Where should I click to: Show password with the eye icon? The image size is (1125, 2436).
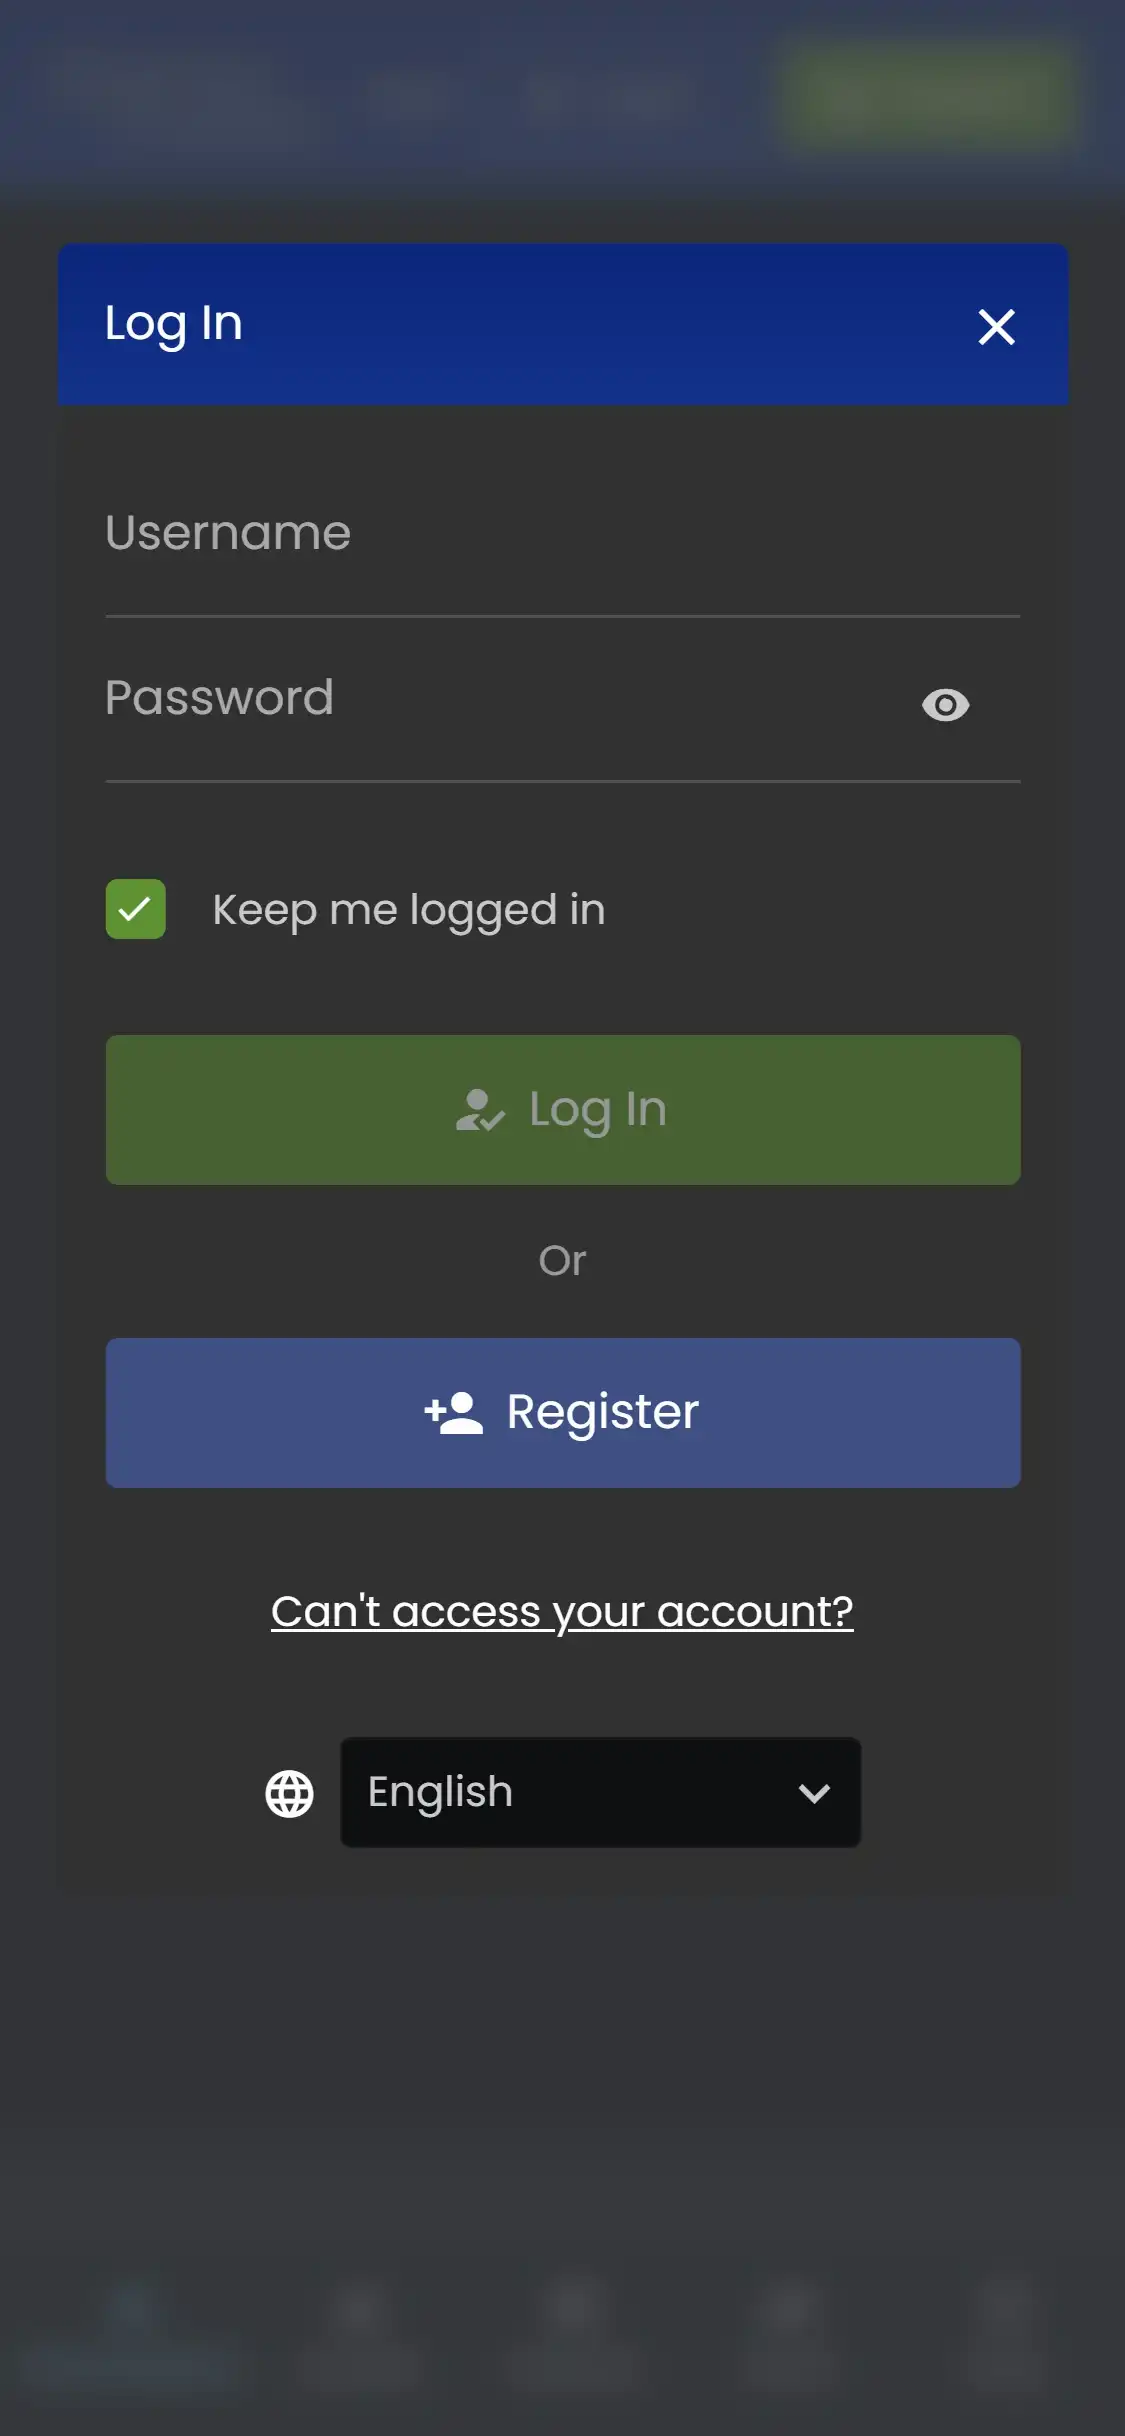(x=945, y=705)
